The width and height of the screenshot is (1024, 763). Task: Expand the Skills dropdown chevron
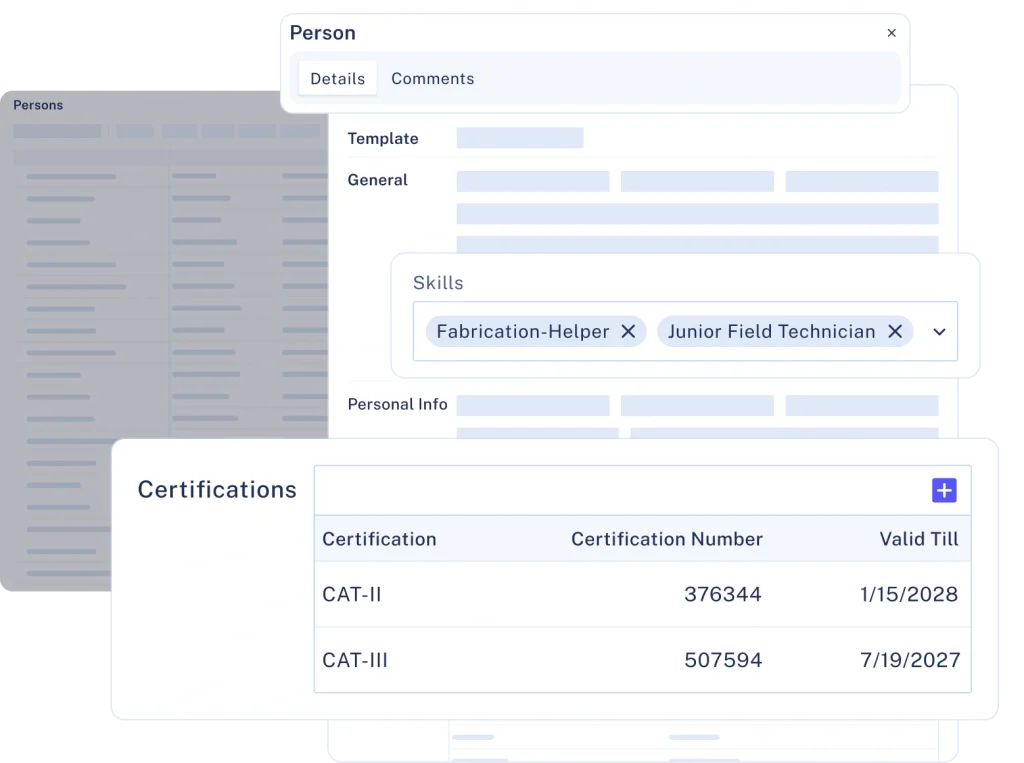(939, 332)
